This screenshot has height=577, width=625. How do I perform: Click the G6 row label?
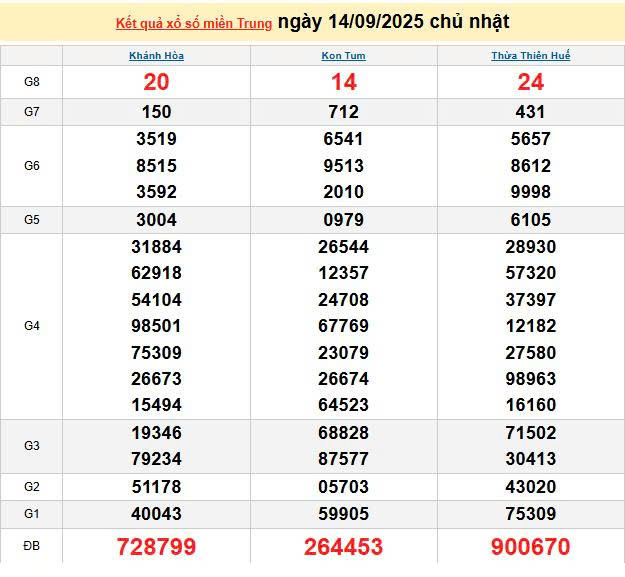31,166
